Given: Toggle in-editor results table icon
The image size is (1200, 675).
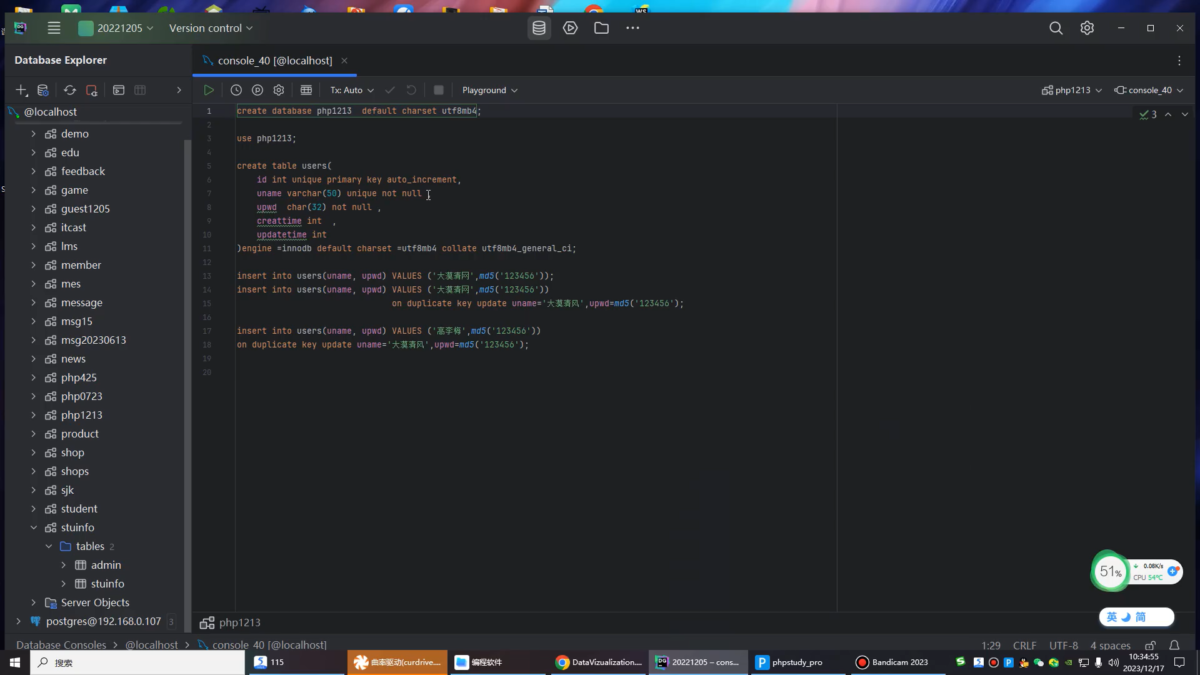Looking at the screenshot, I should (x=306, y=90).
